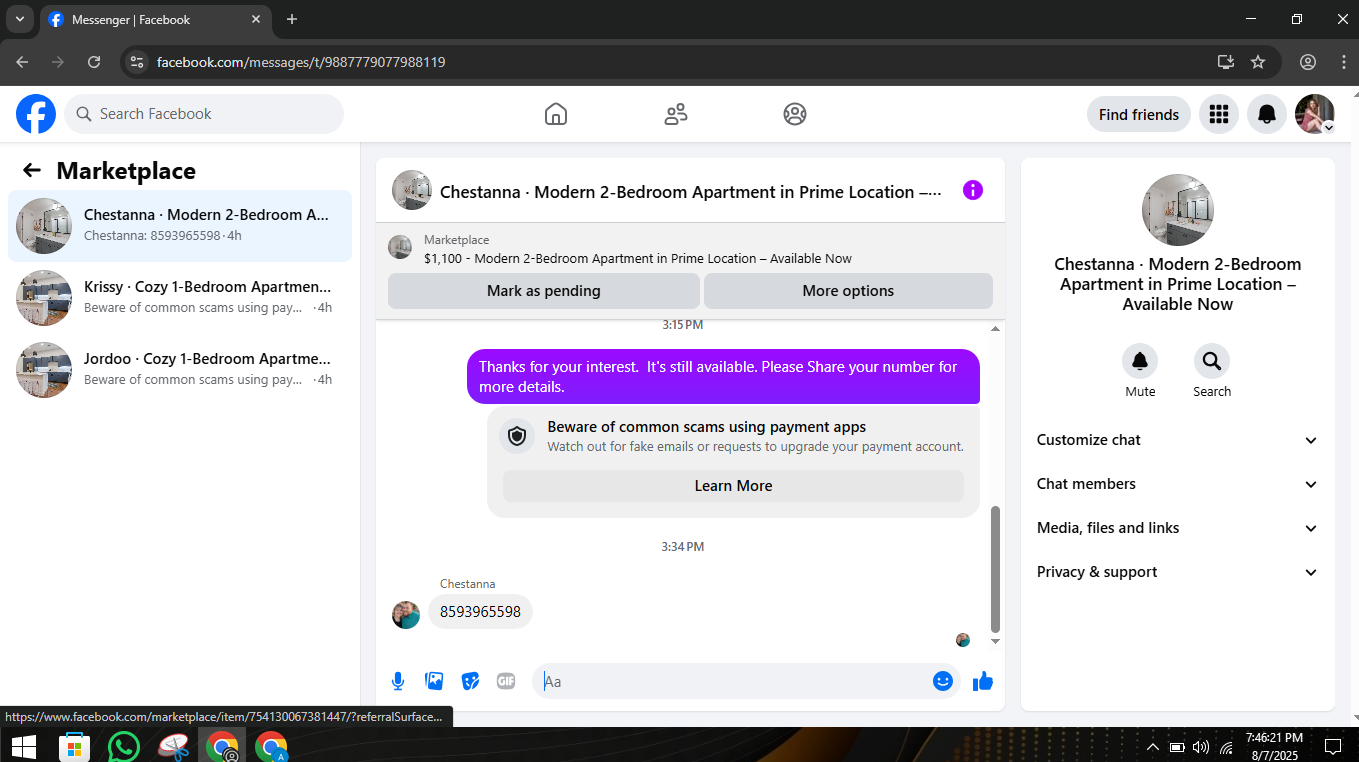Attach a photo with the image icon

click(x=434, y=681)
